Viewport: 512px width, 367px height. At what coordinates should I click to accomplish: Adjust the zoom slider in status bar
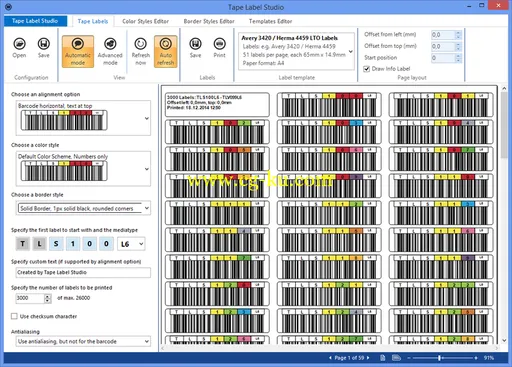point(440,358)
